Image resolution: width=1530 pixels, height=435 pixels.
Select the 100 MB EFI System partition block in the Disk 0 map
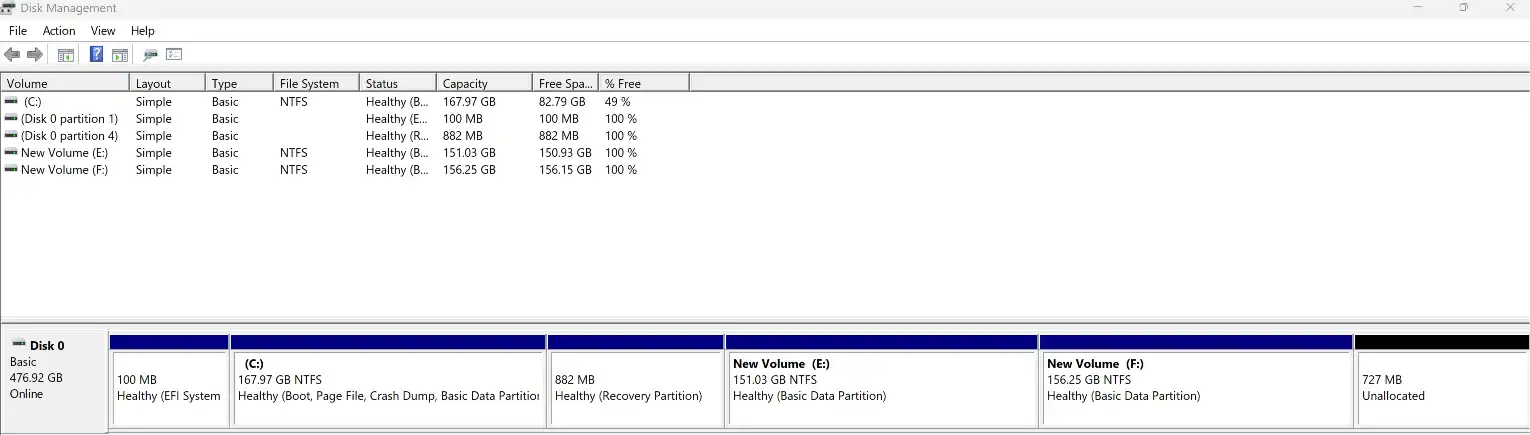coord(169,382)
